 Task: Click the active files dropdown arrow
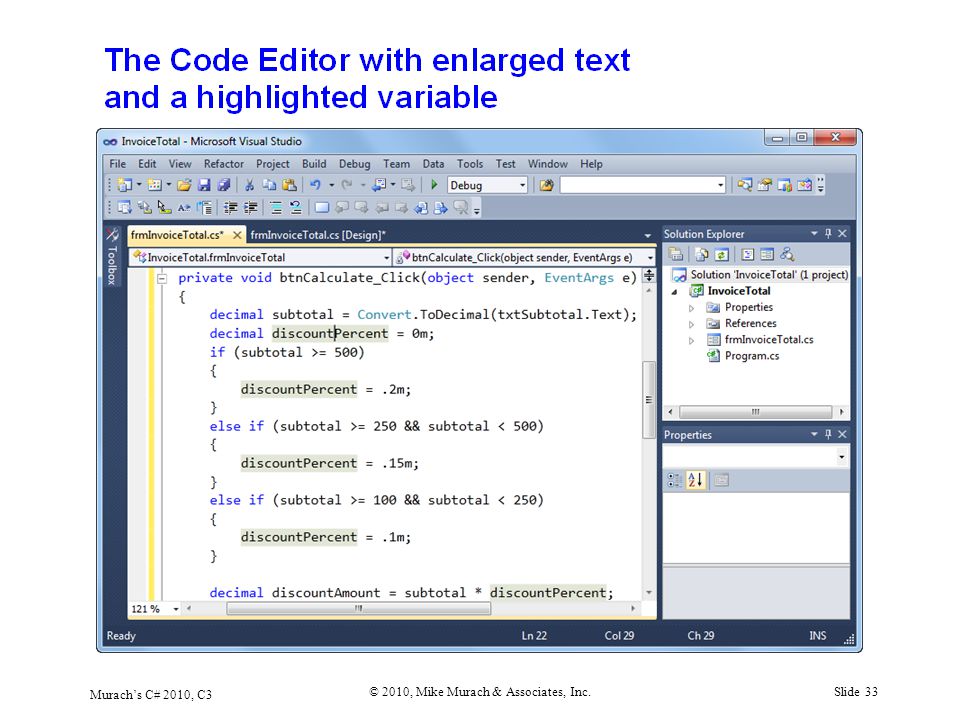648,236
